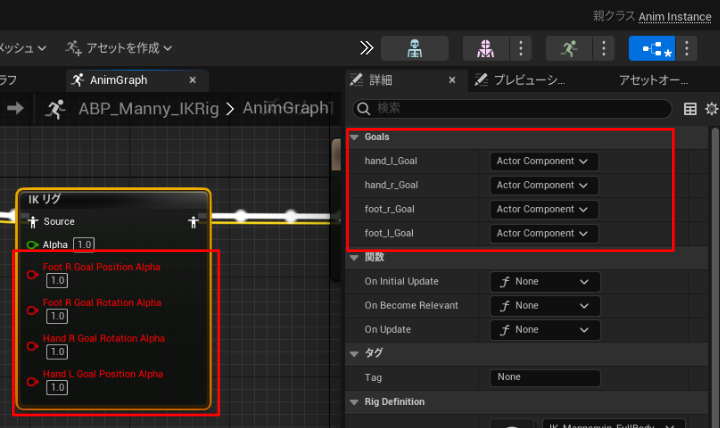
Task: Open the skeleton editor mode icon
Action: (415, 48)
